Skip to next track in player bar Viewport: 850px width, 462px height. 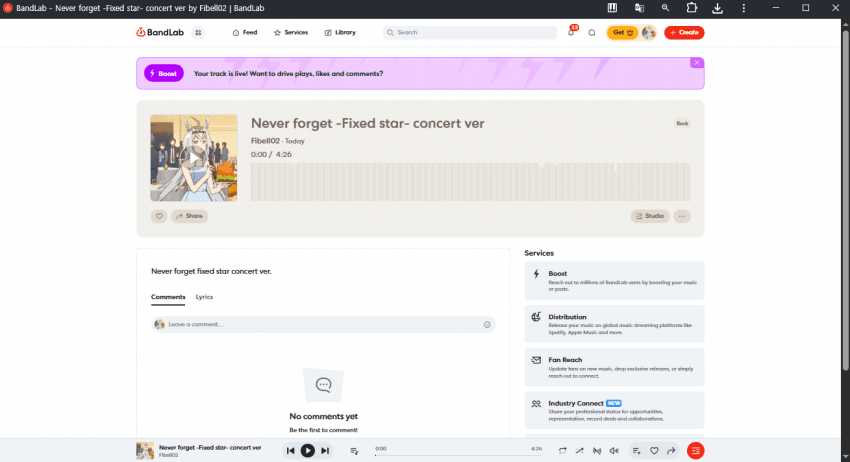click(325, 451)
